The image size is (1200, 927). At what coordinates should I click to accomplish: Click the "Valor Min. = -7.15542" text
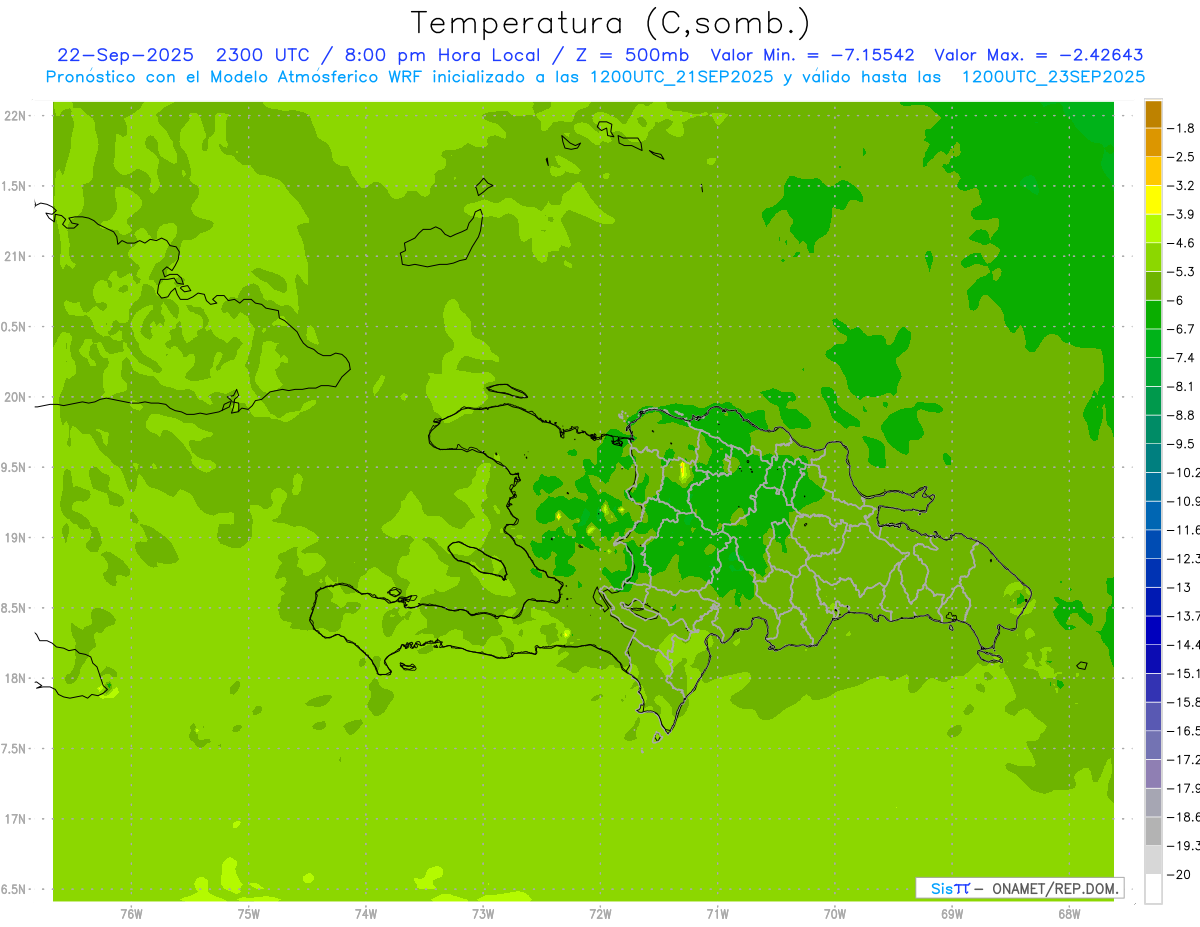pos(811,55)
